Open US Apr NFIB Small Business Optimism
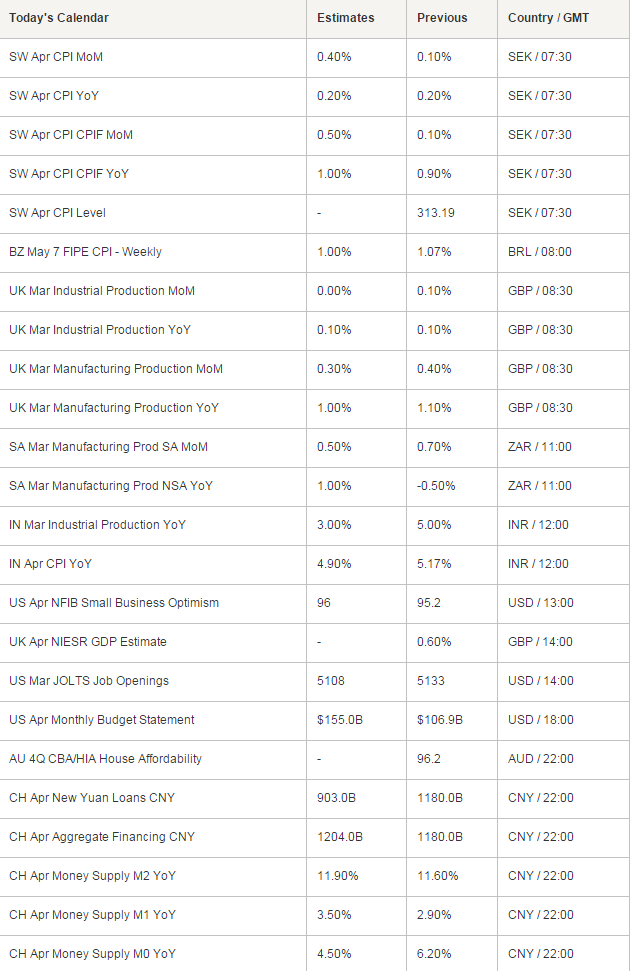 (114, 603)
